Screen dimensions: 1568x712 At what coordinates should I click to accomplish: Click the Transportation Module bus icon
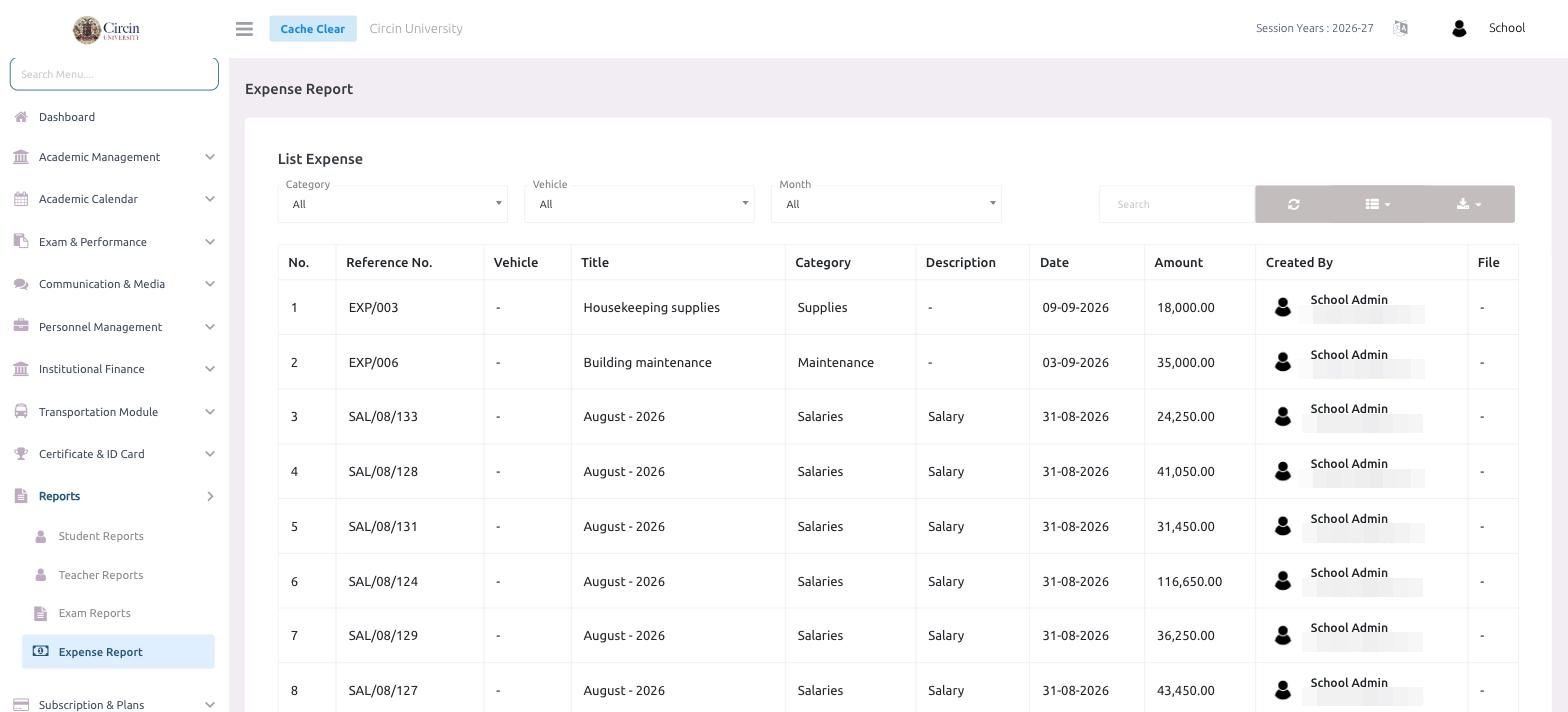tap(21, 412)
